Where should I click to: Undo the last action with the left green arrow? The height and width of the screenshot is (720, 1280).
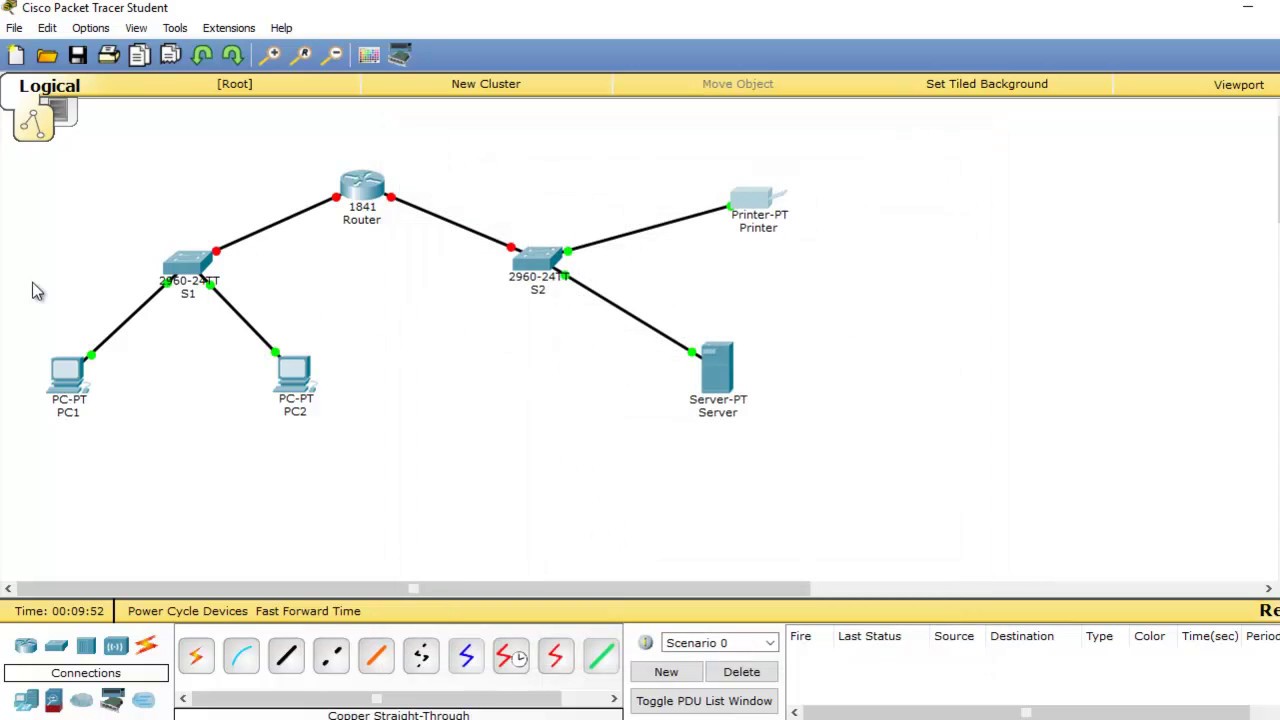tap(202, 55)
